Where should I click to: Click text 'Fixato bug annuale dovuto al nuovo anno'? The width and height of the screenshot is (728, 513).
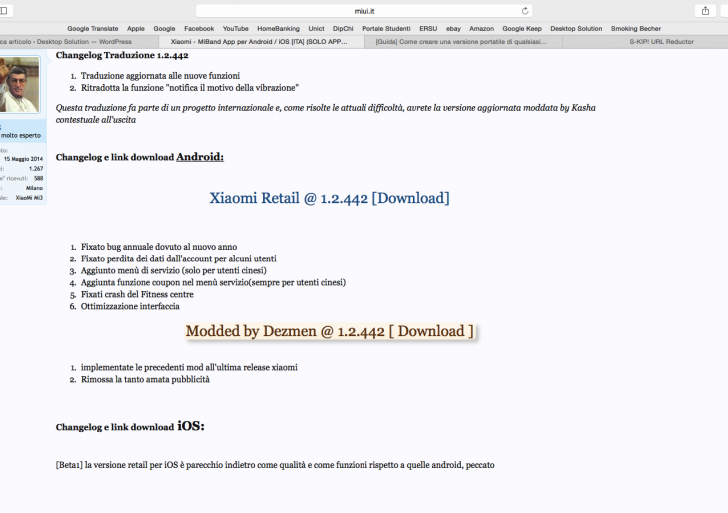pos(159,247)
